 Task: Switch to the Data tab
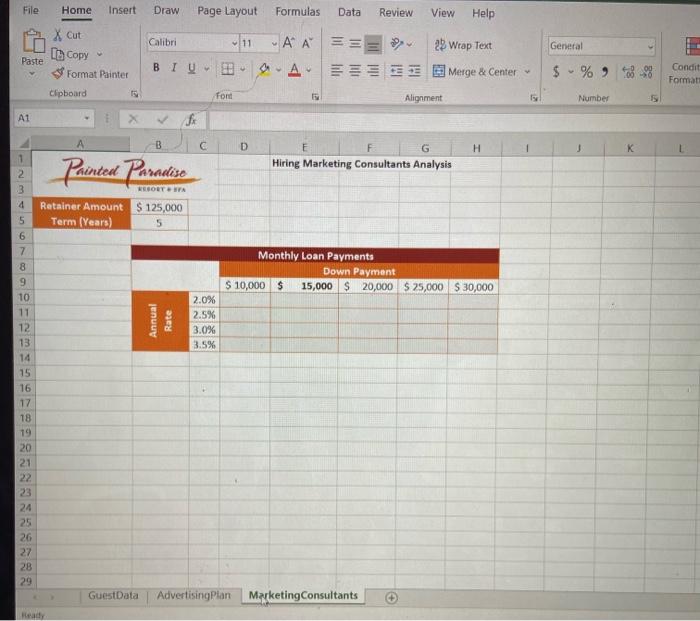point(349,12)
